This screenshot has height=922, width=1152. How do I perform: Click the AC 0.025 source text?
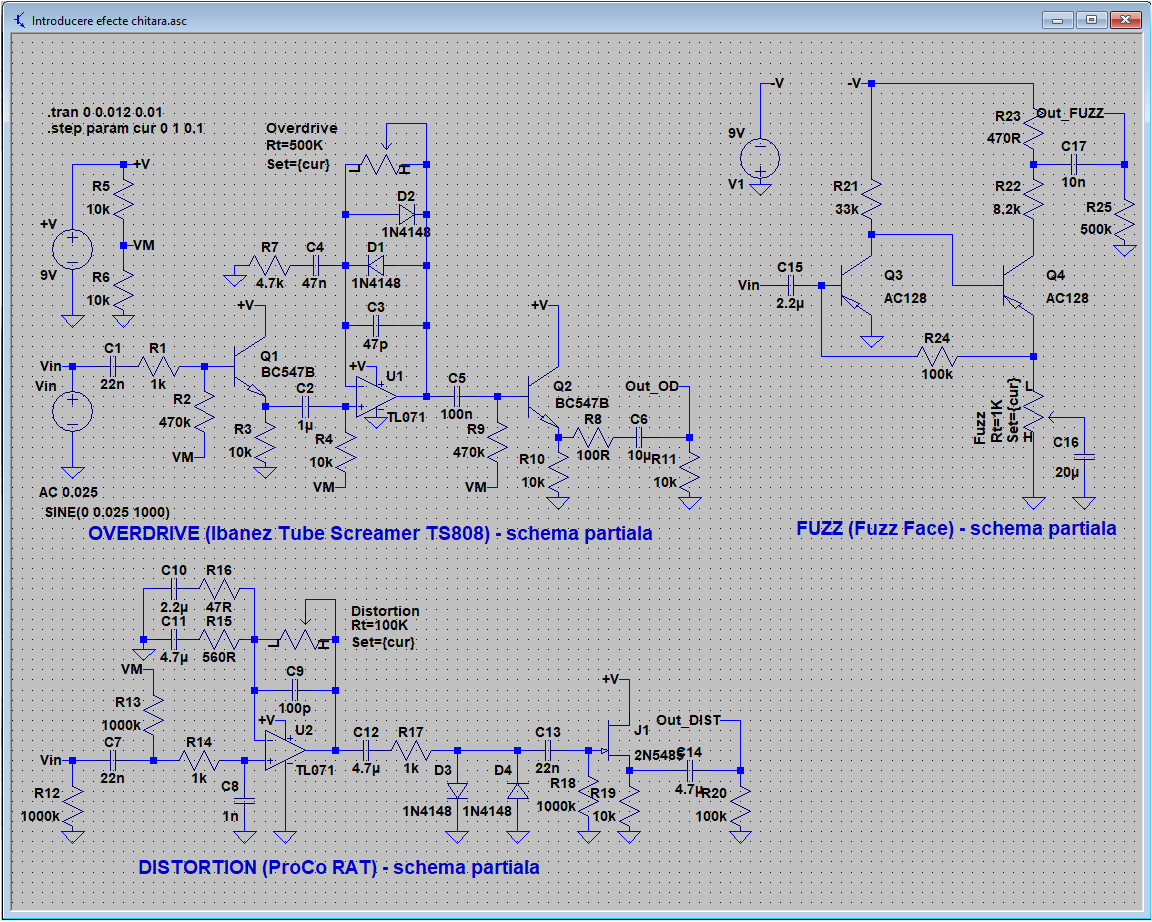click(68, 492)
